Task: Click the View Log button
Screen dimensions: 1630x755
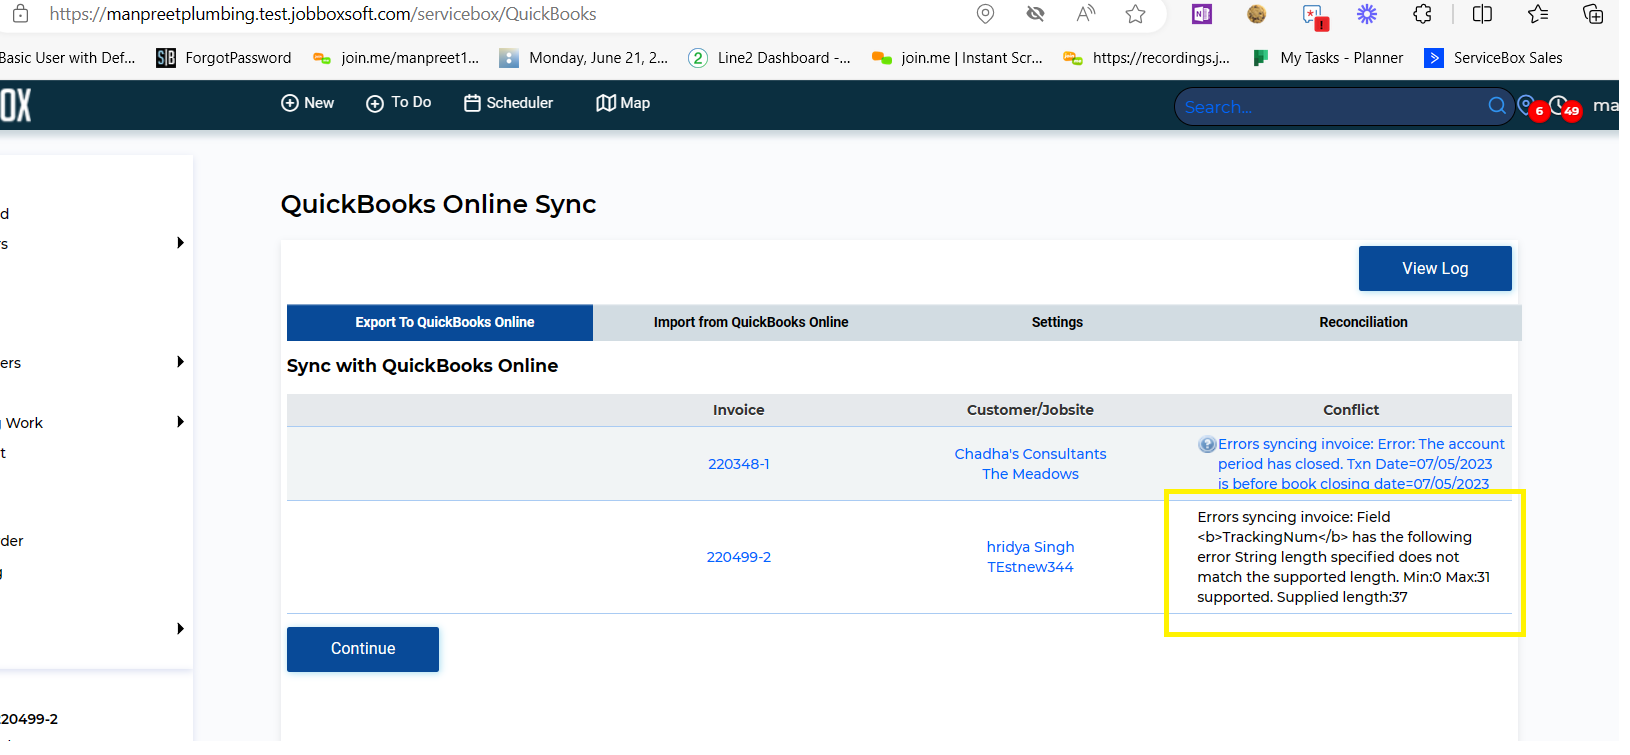Action: pyautogui.click(x=1435, y=268)
